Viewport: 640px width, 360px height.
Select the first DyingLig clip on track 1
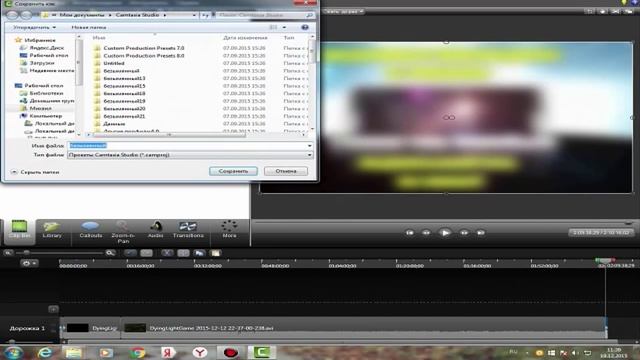(x=91, y=328)
